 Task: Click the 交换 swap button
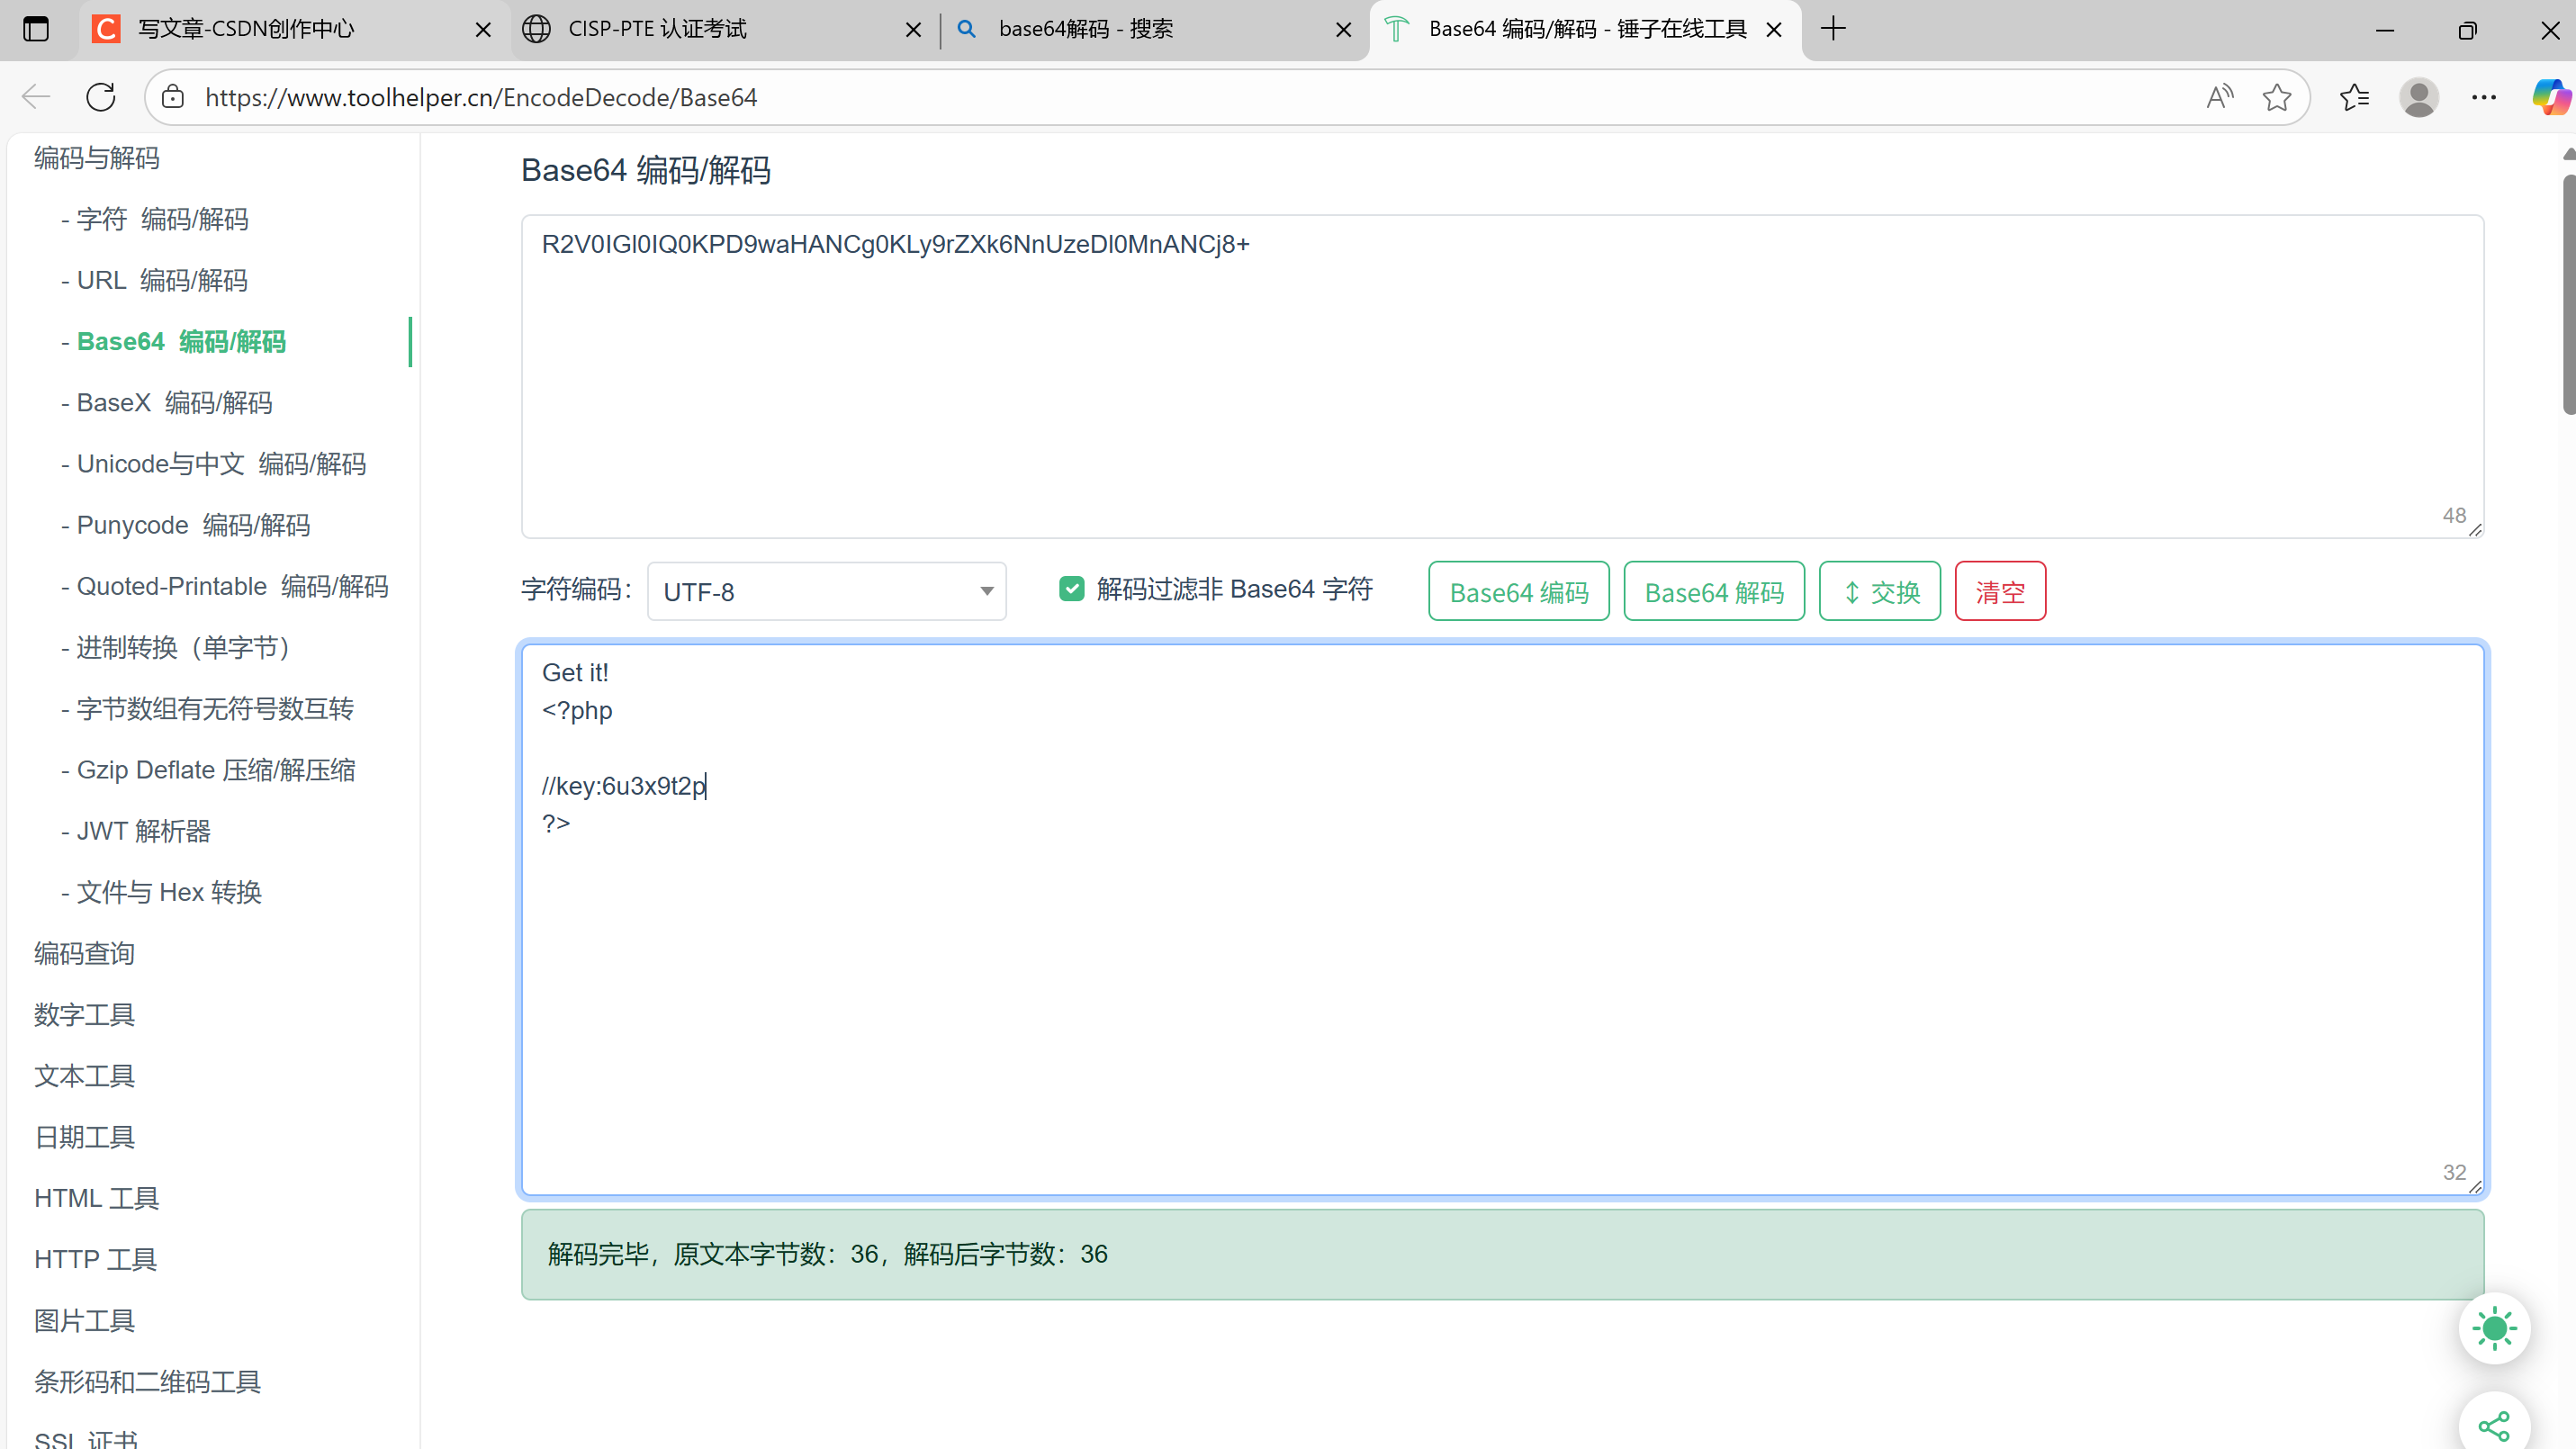tap(1880, 592)
